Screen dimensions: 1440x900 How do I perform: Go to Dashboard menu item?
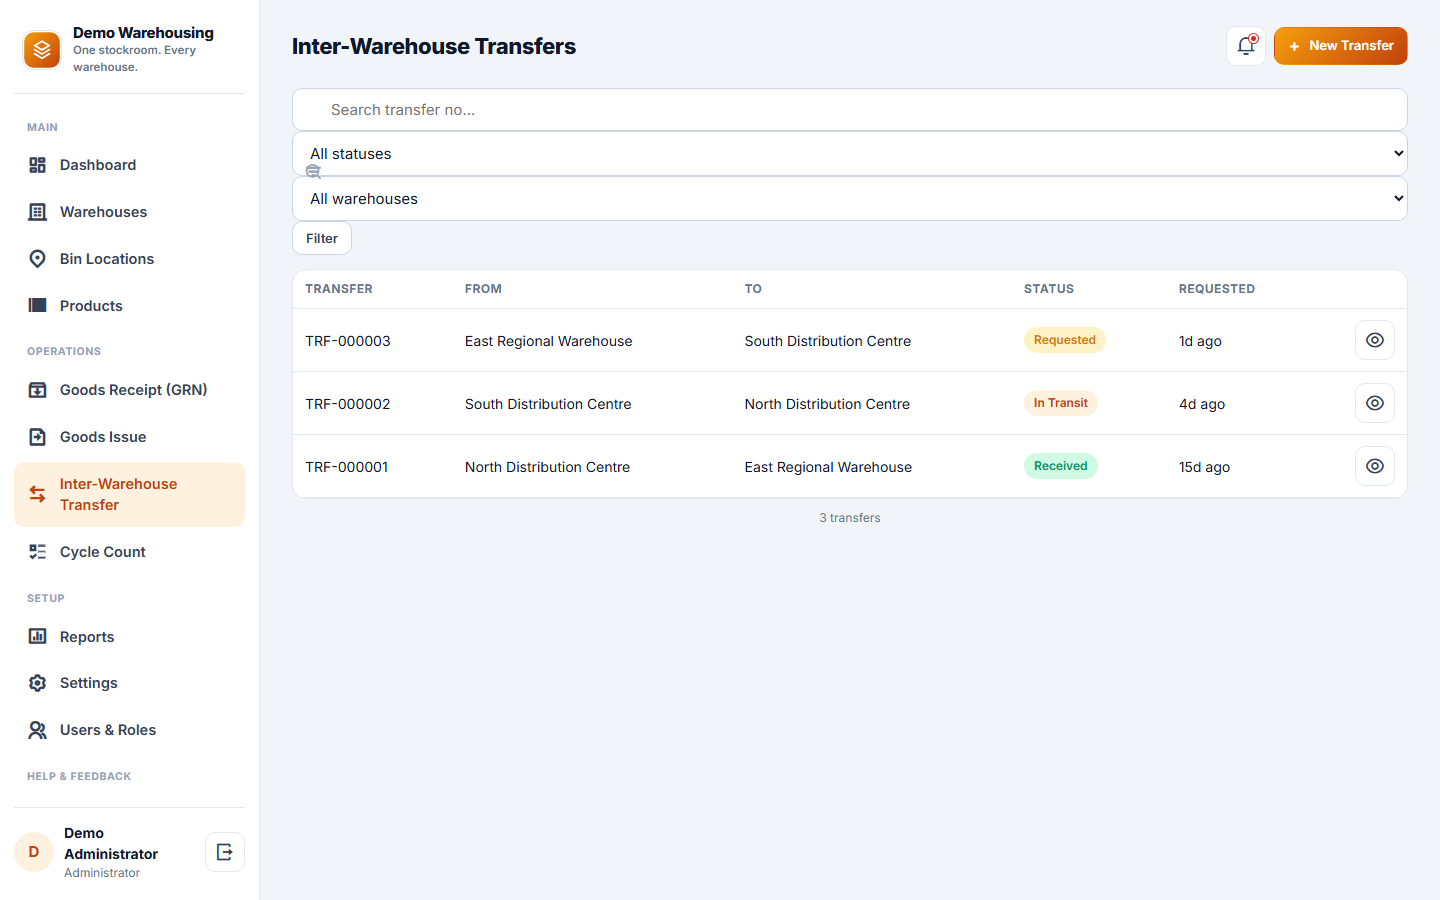coord(129,165)
